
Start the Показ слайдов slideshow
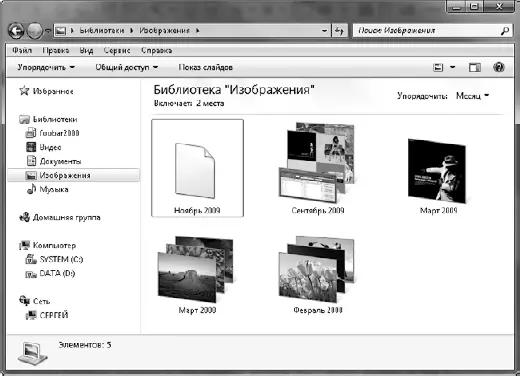click(x=205, y=67)
